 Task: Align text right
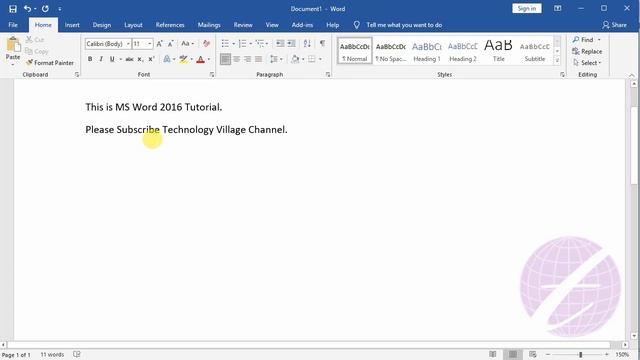[x=247, y=59]
